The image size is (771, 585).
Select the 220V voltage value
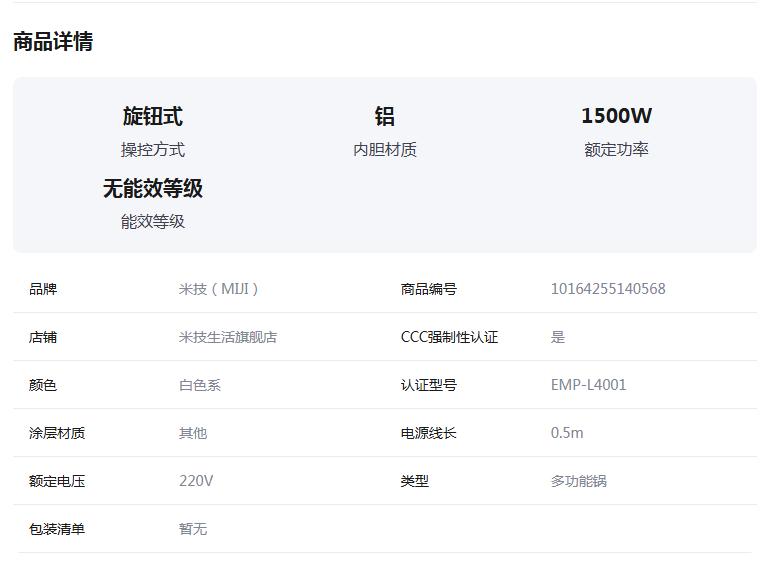196,480
